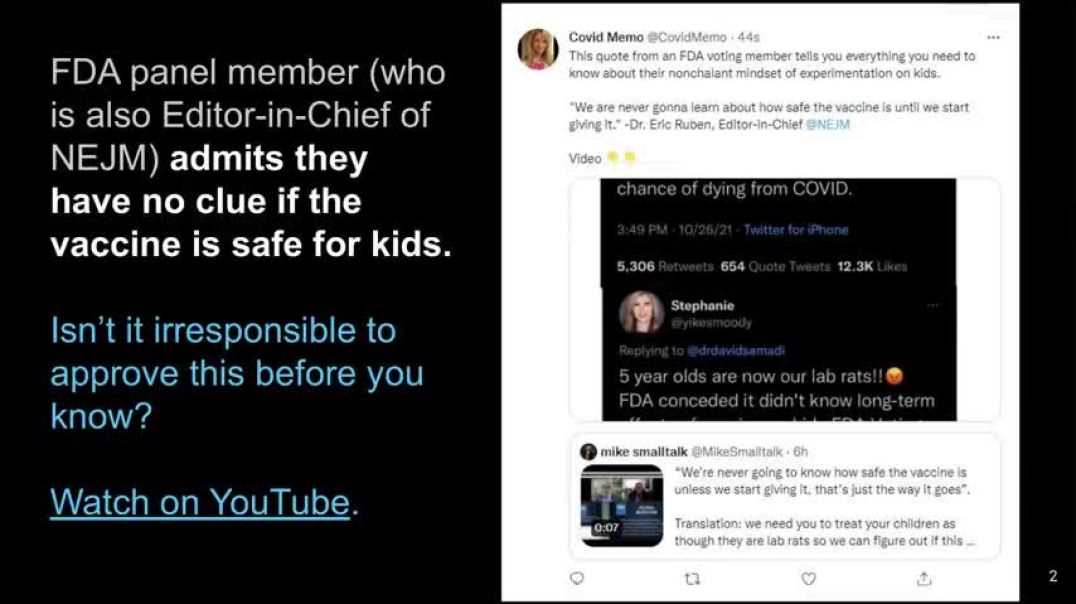The height and width of the screenshot is (604, 1076).
Task: Open embedded screenshot image in tweet
Action: click(778, 300)
